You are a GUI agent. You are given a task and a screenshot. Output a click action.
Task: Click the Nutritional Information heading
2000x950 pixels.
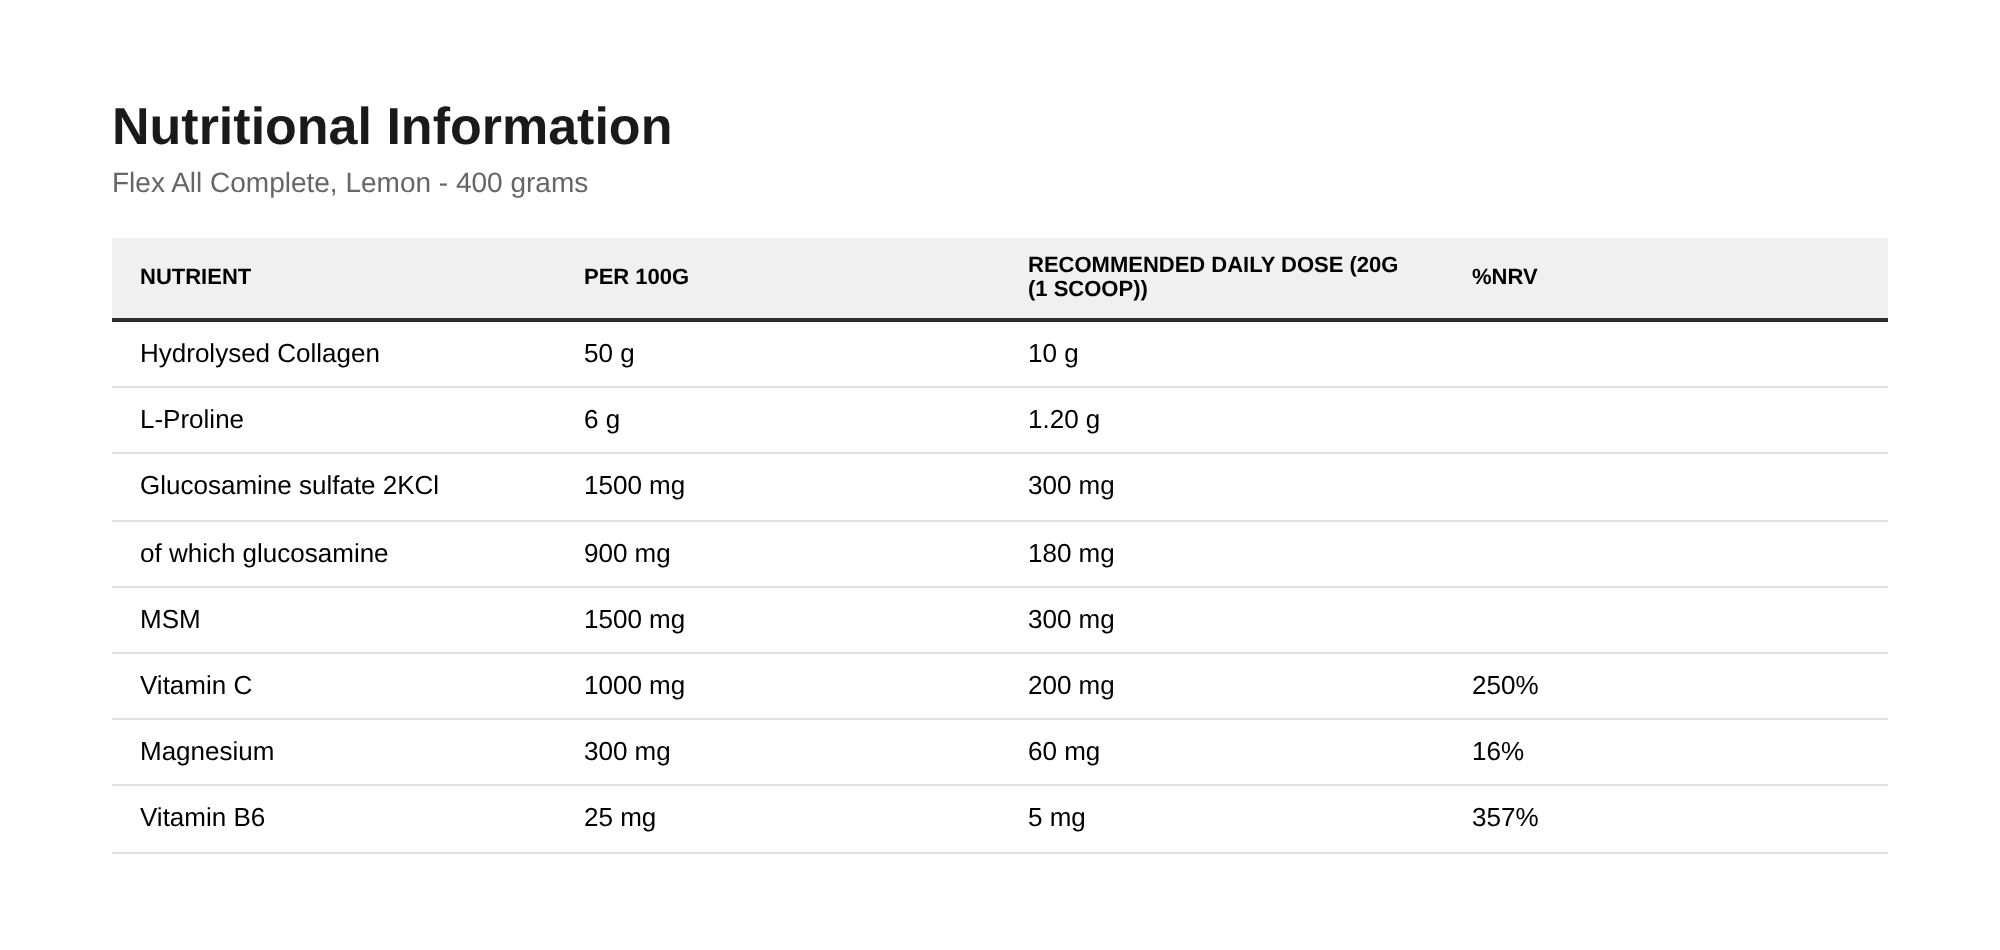[392, 127]
